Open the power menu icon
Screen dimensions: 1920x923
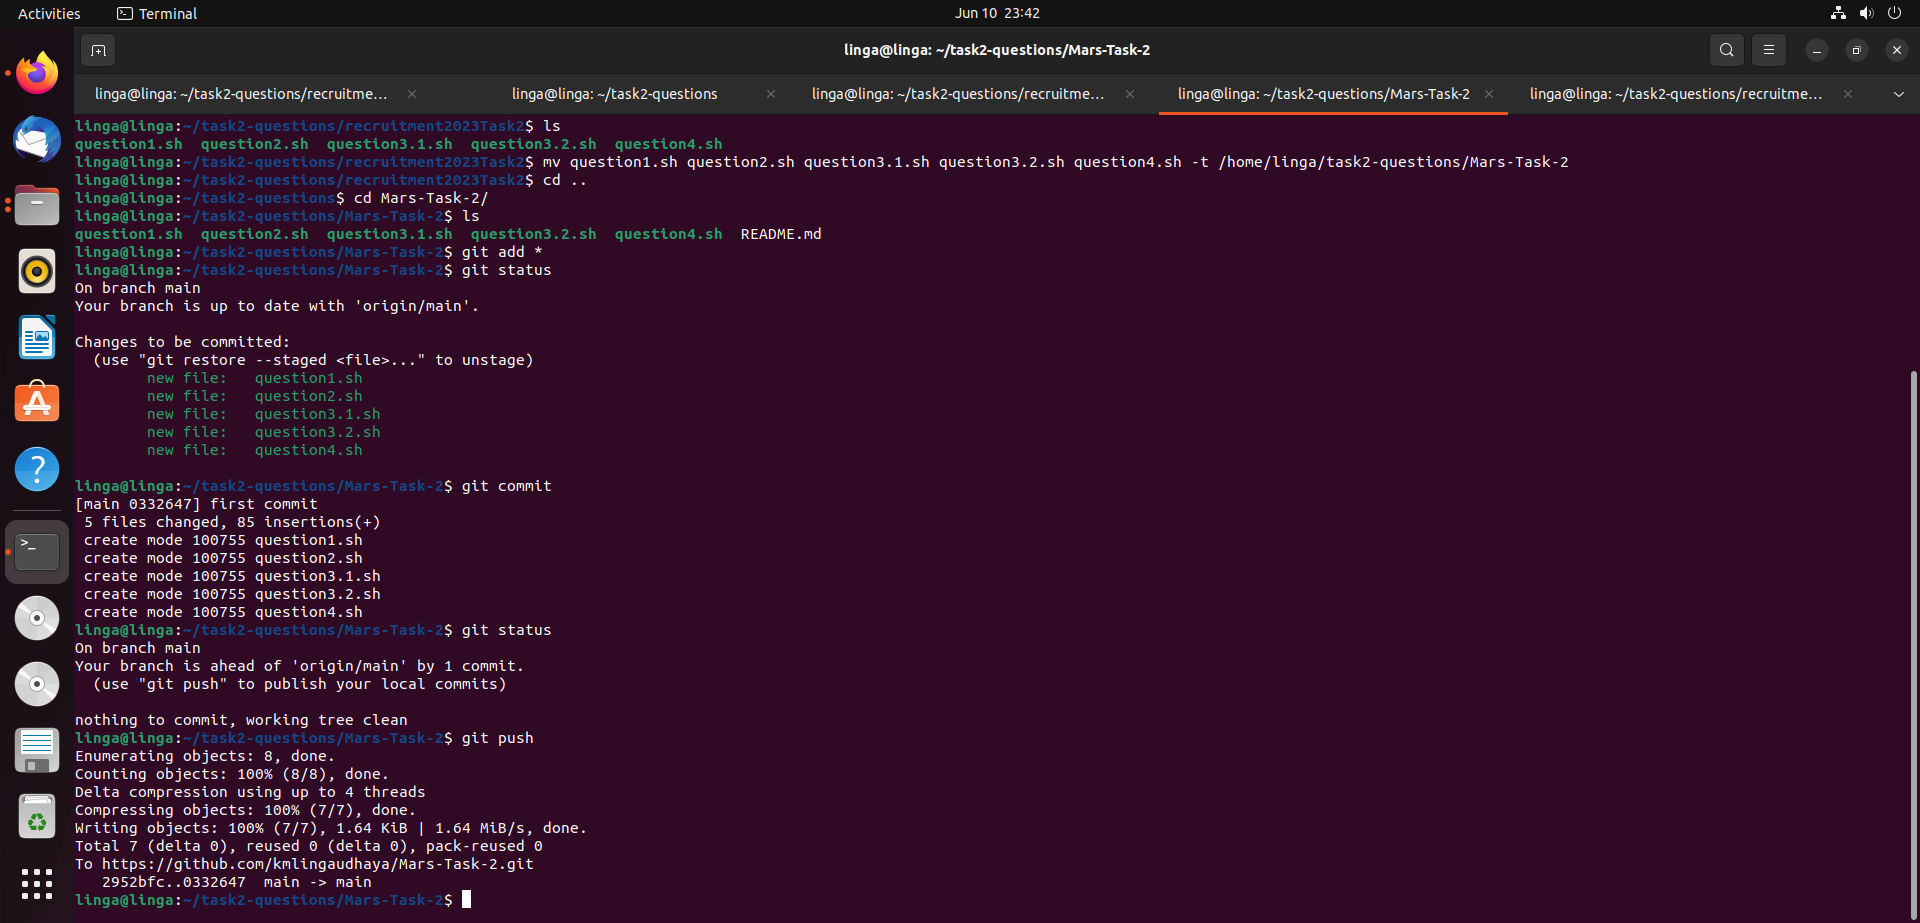click(x=1894, y=13)
